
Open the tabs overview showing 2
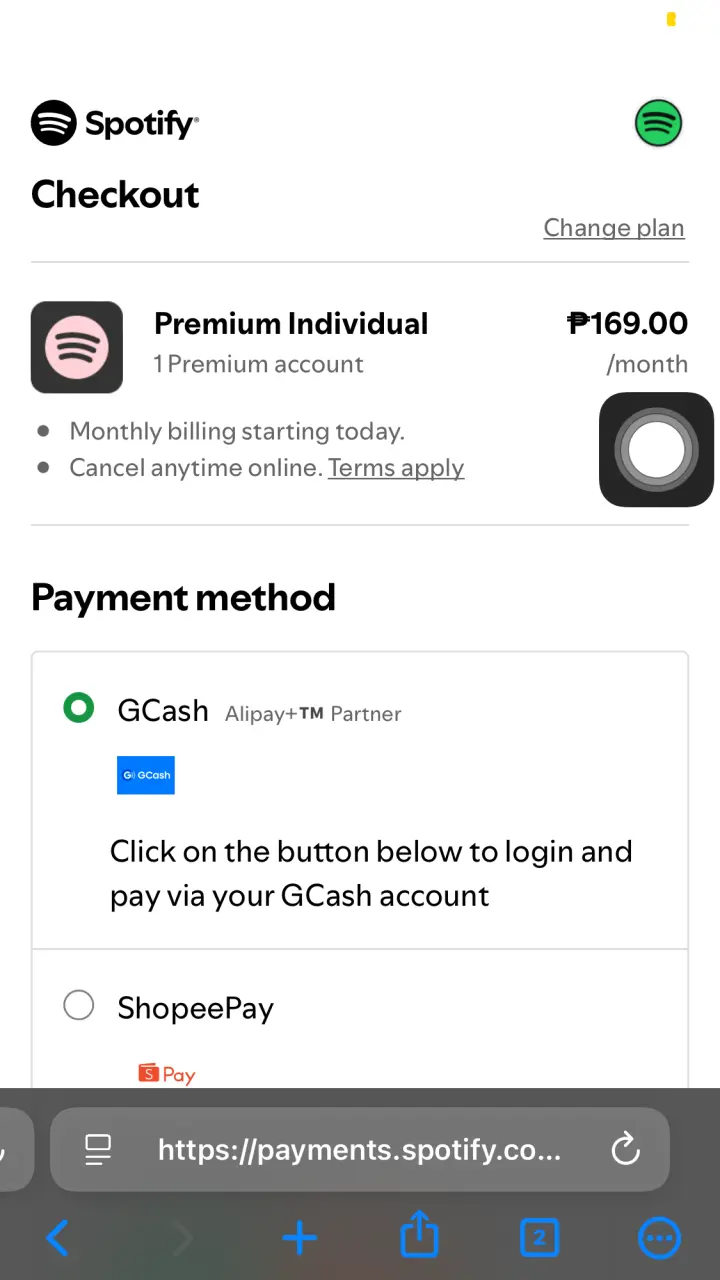coord(539,1238)
